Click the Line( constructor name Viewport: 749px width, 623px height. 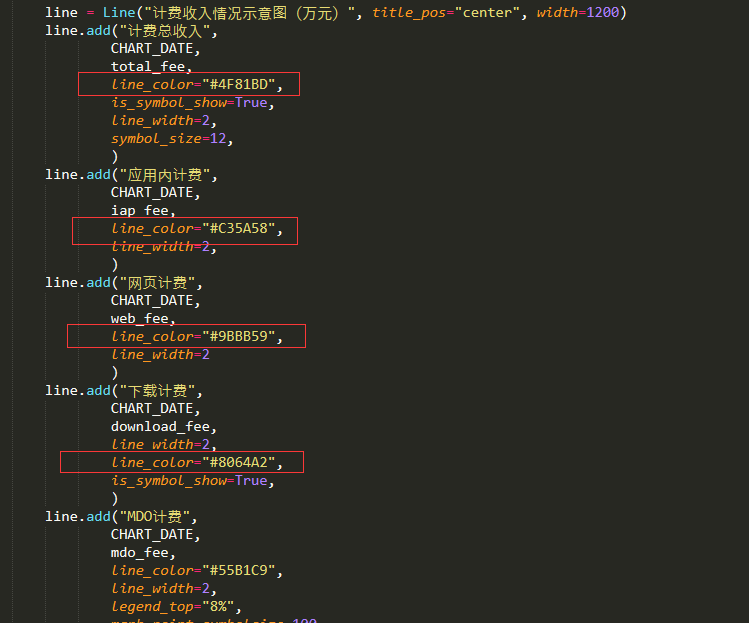coord(119,12)
